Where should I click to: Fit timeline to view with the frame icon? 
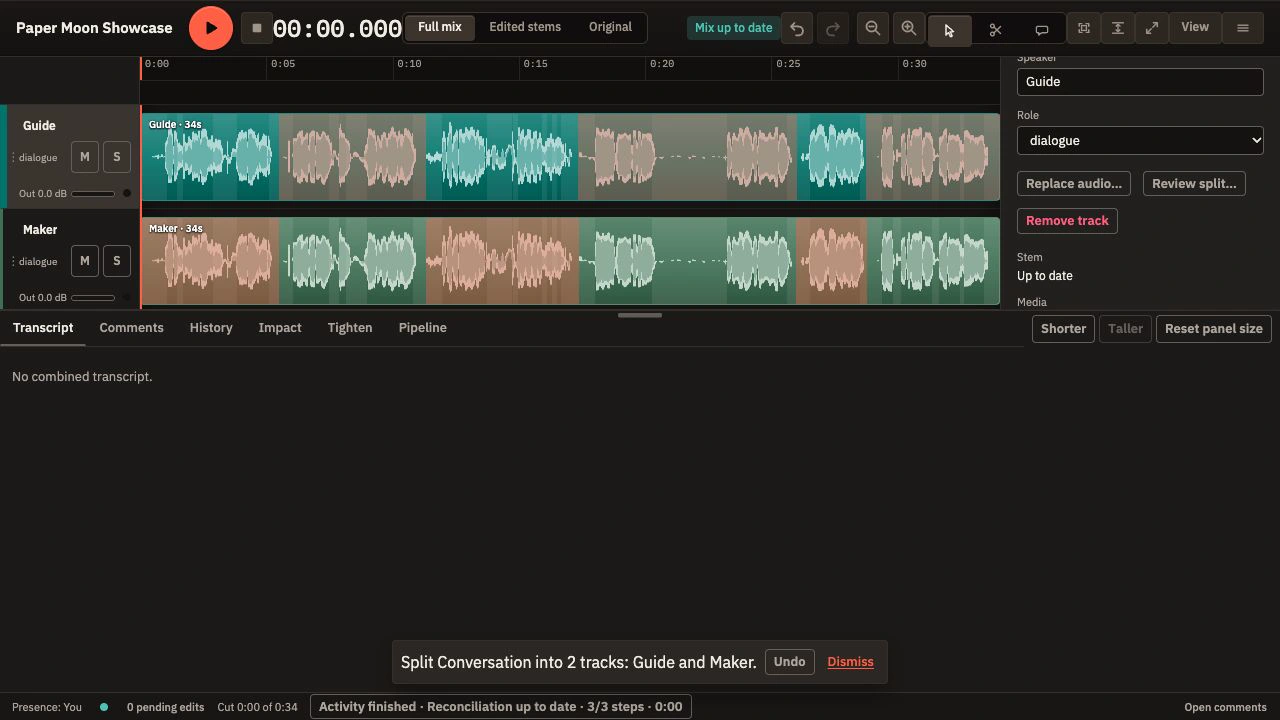point(1083,29)
